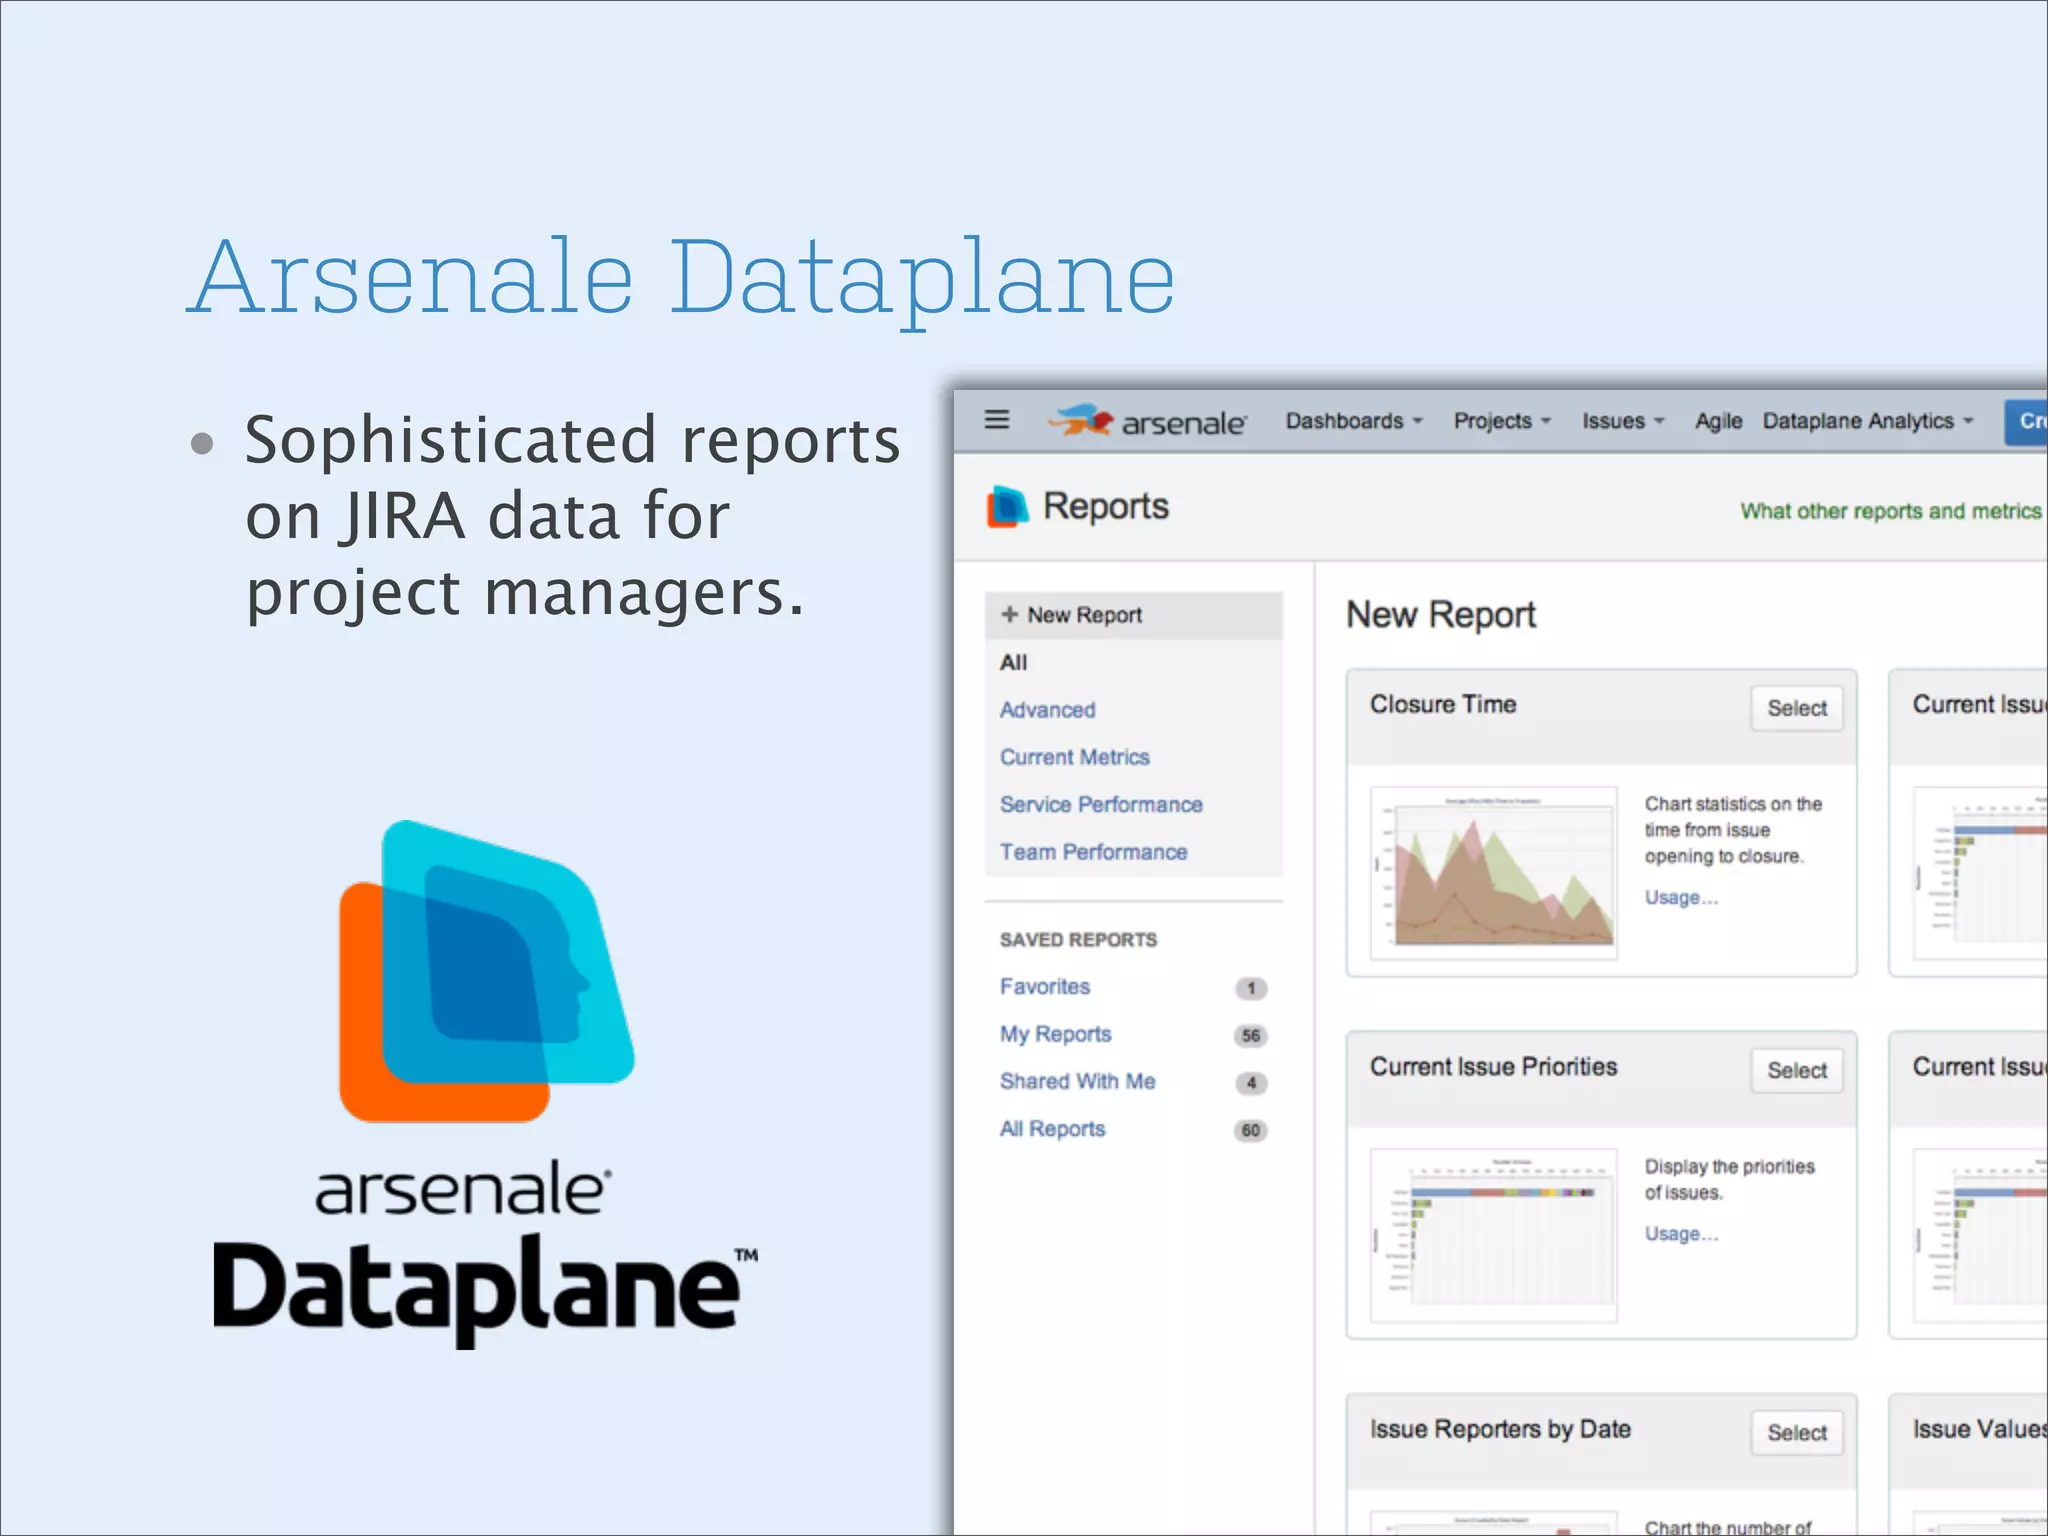The width and height of the screenshot is (2048, 1536).
Task: Open Usage link for Current Issue Priorities
Action: pyautogui.click(x=1681, y=1234)
